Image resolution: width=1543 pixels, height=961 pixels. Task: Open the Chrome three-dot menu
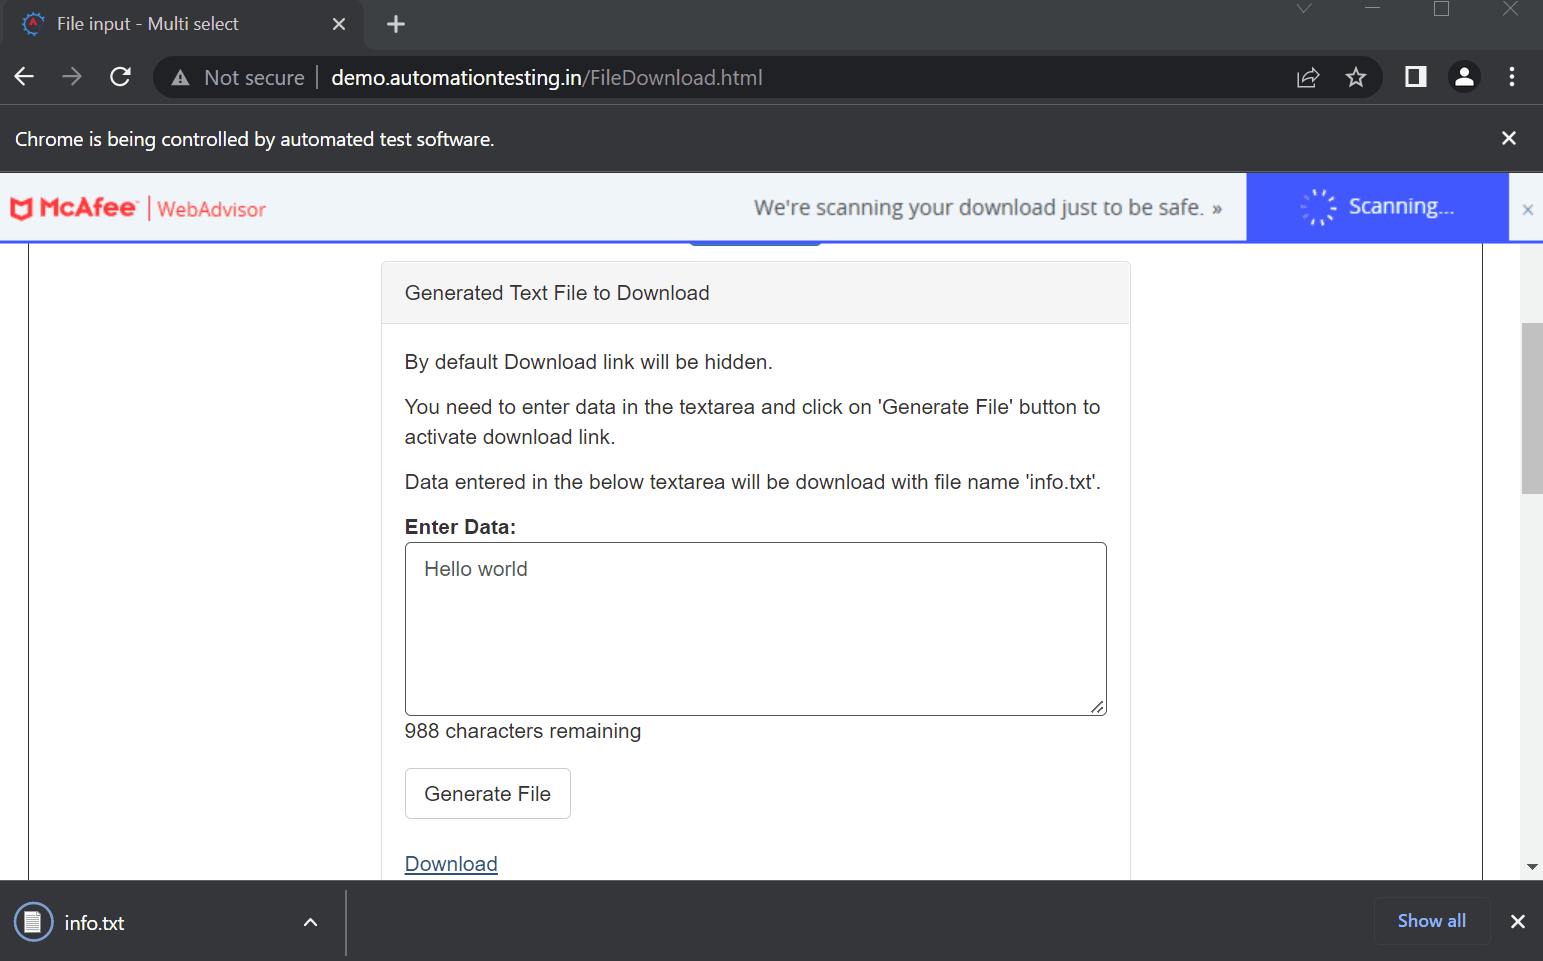[x=1512, y=77]
